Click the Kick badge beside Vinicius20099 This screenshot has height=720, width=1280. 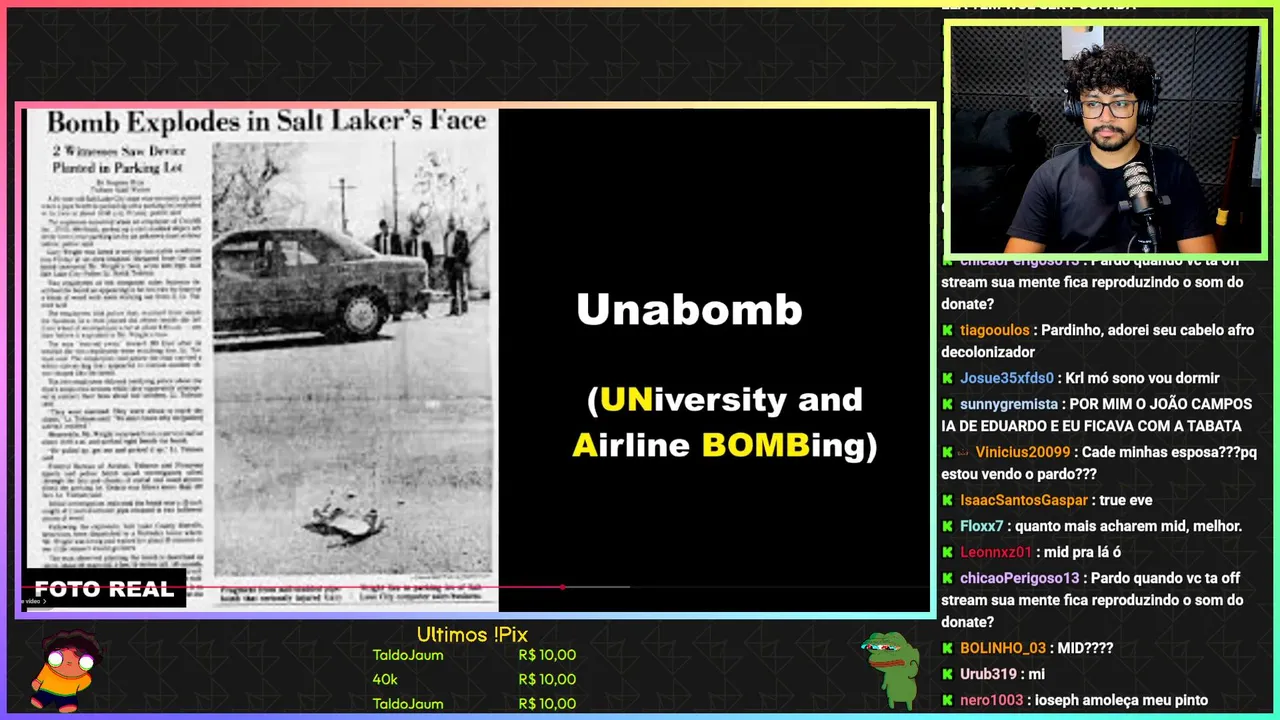point(947,452)
